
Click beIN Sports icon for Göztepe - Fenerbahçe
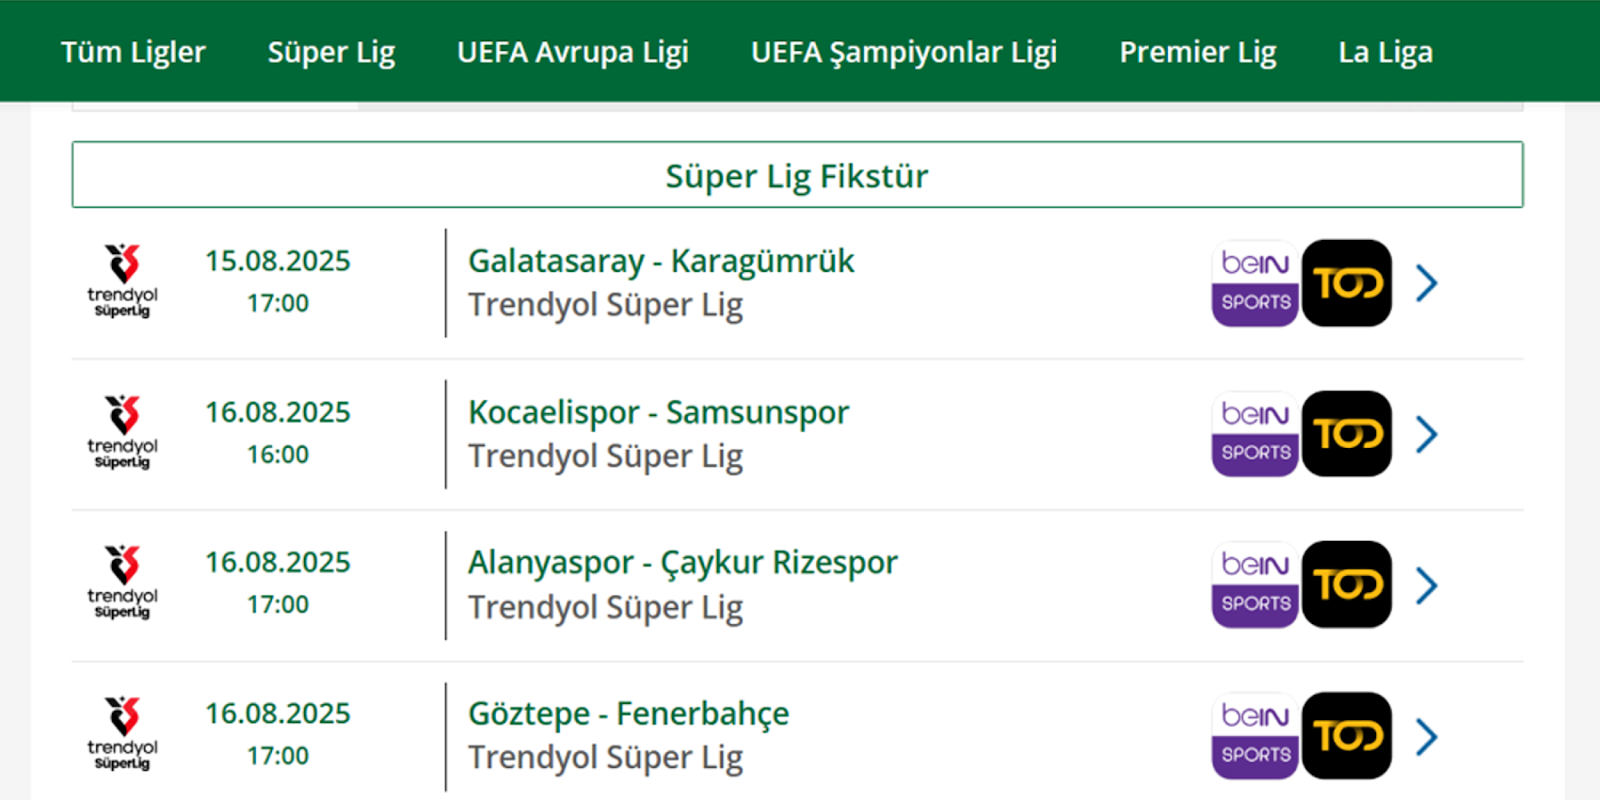point(1254,736)
